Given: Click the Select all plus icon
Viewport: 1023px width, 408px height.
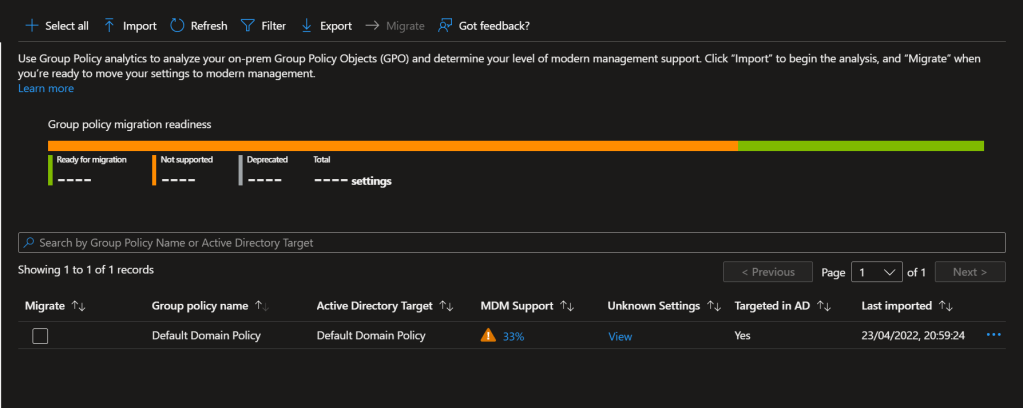Looking at the screenshot, I should pyautogui.click(x=31, y=25).
